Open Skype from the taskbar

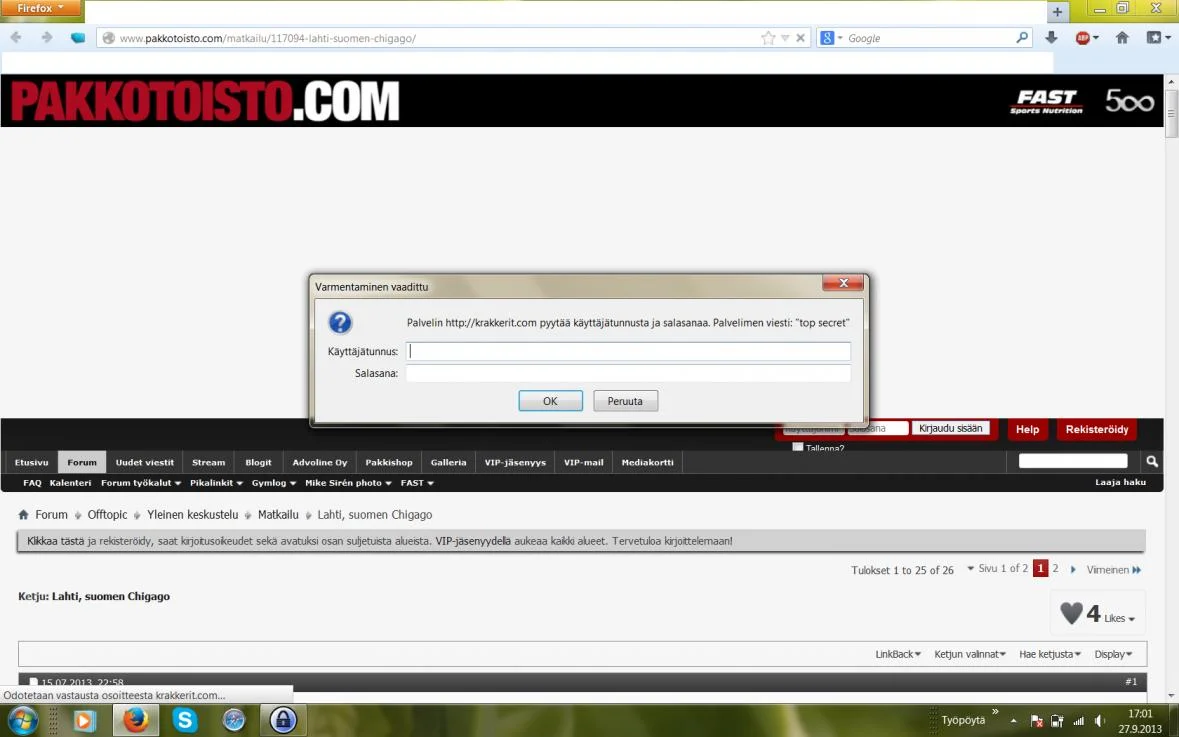pos(185,719)
